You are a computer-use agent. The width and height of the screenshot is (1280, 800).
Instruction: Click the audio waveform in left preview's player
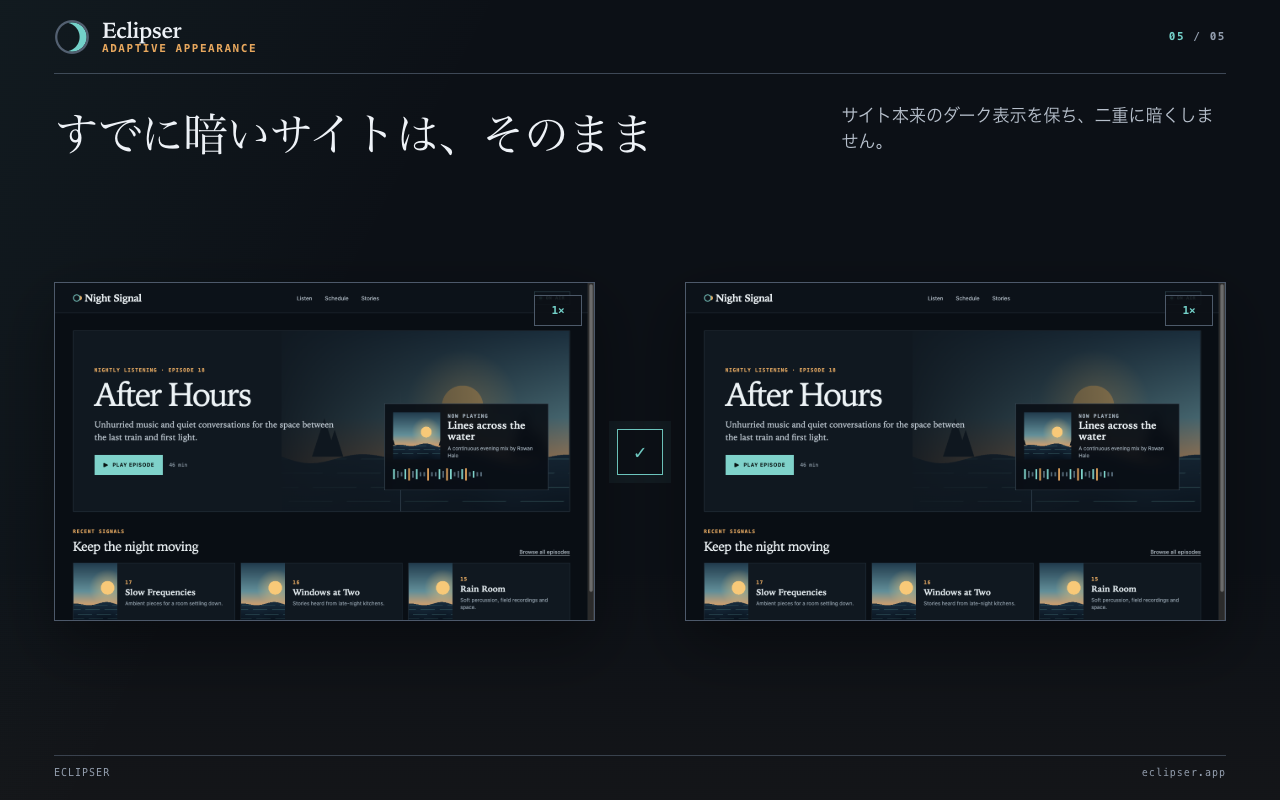437,474
